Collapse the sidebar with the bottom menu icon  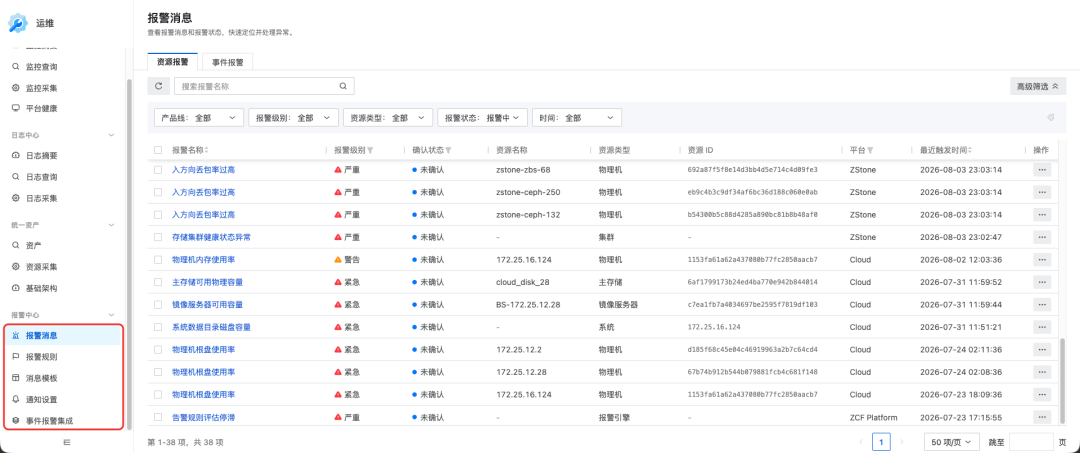[67, 442]
